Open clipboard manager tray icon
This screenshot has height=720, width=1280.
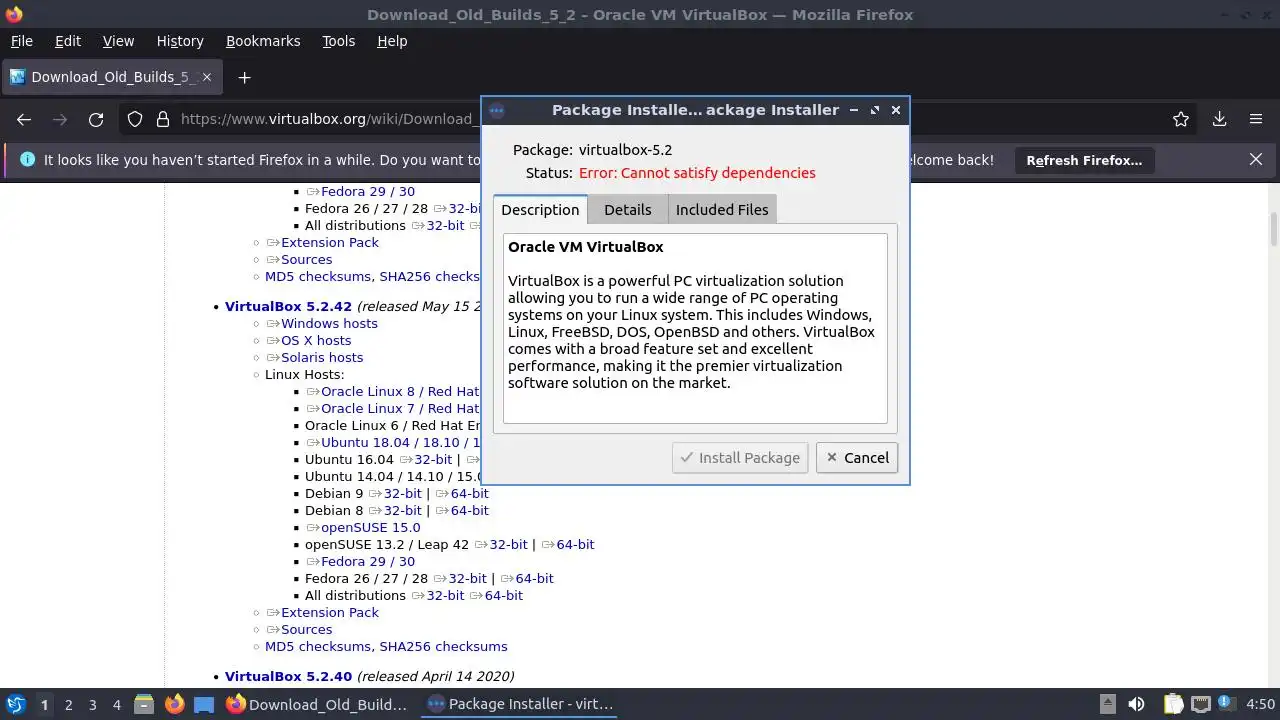(1173, 704)
